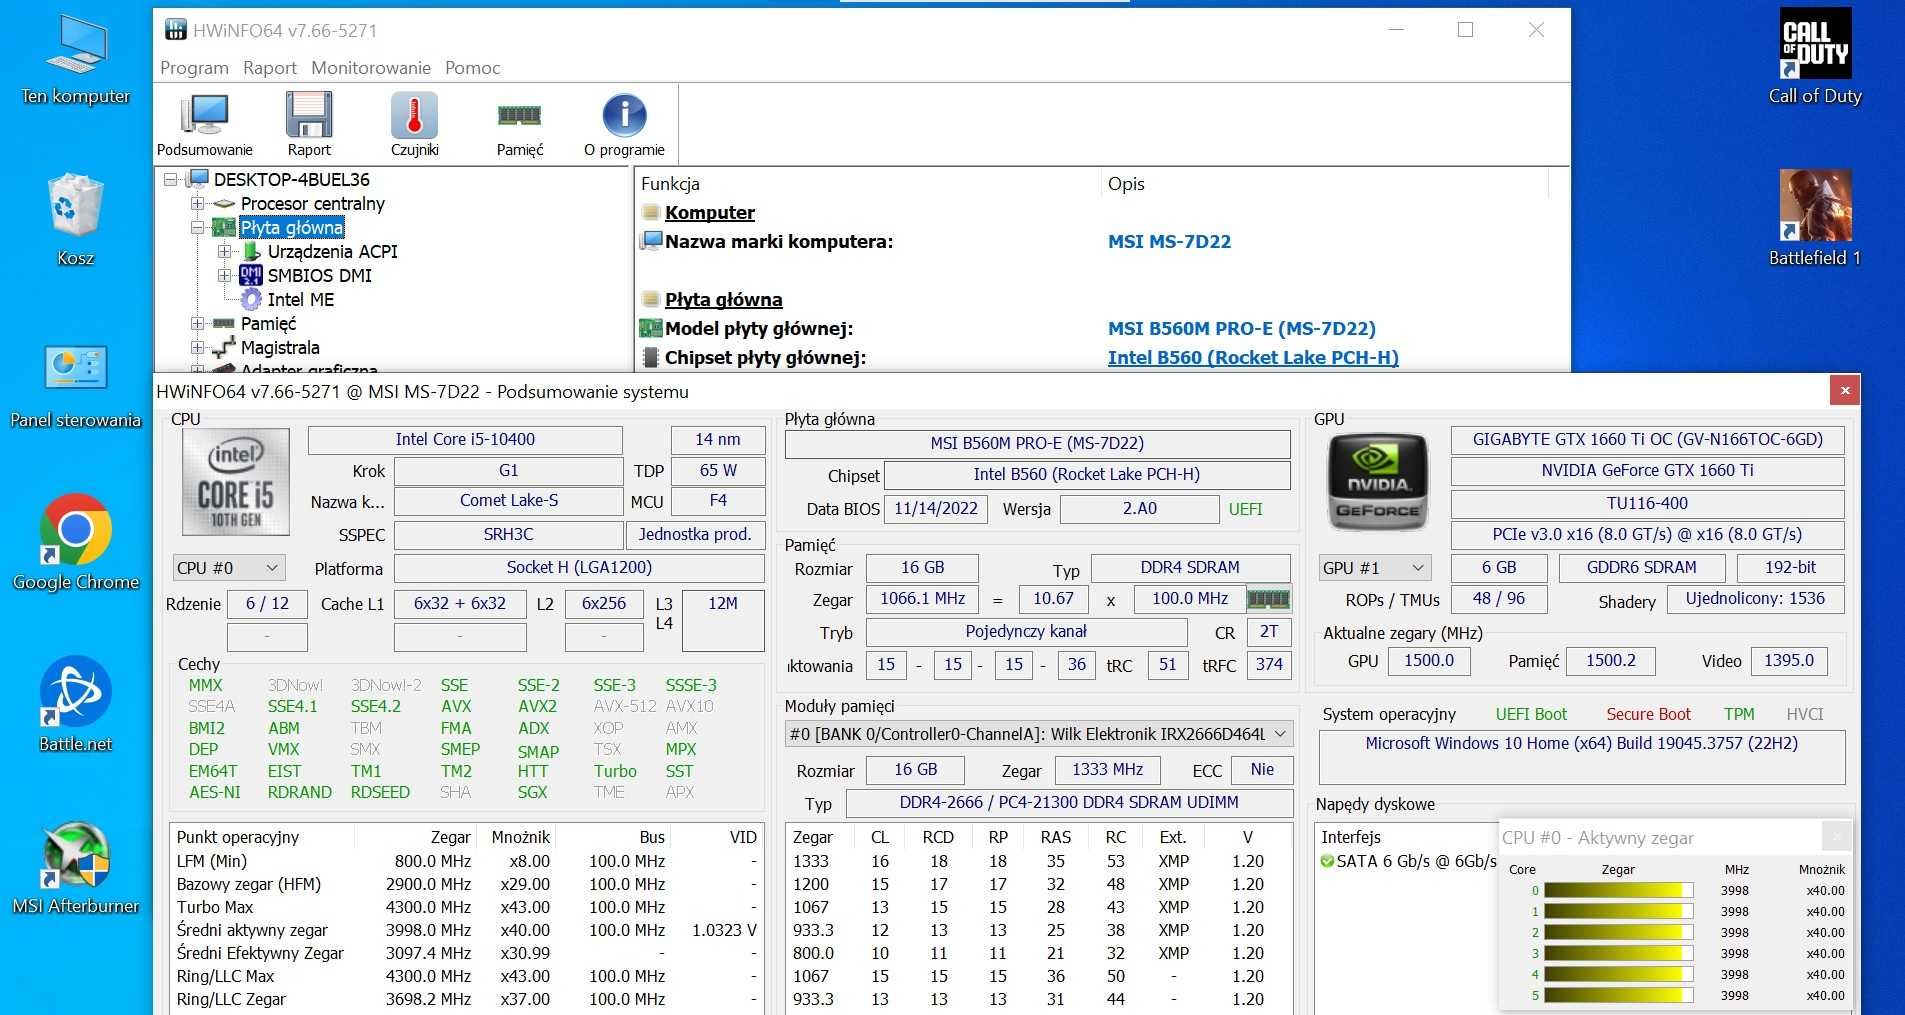The width and height of the screenshot is (1905, 1015).
Task: Click the Intel Core i5 logo image
Action: [236, 482]
